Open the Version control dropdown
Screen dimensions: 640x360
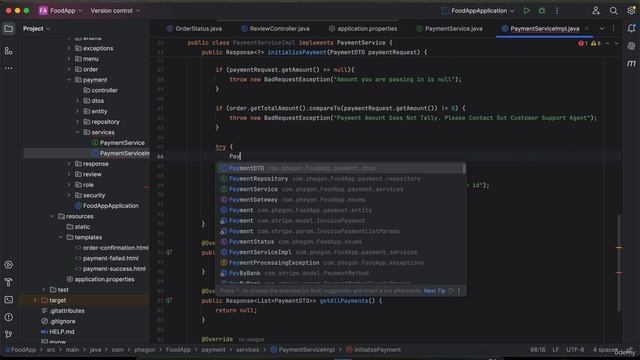click(115, 11)
